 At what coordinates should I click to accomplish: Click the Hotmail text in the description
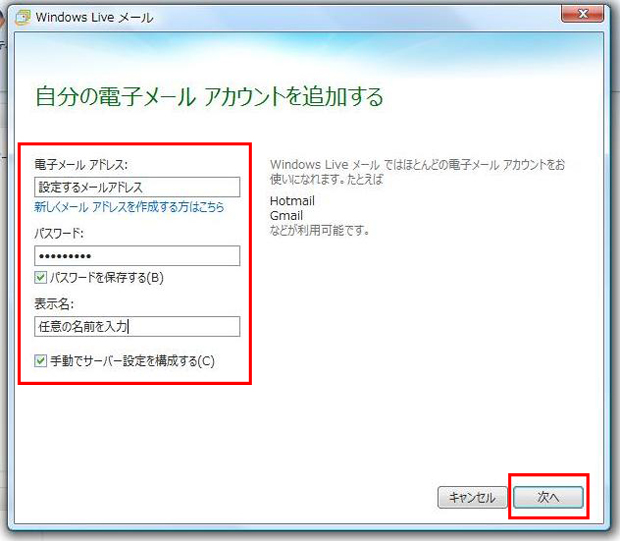(x=292, y=201)
